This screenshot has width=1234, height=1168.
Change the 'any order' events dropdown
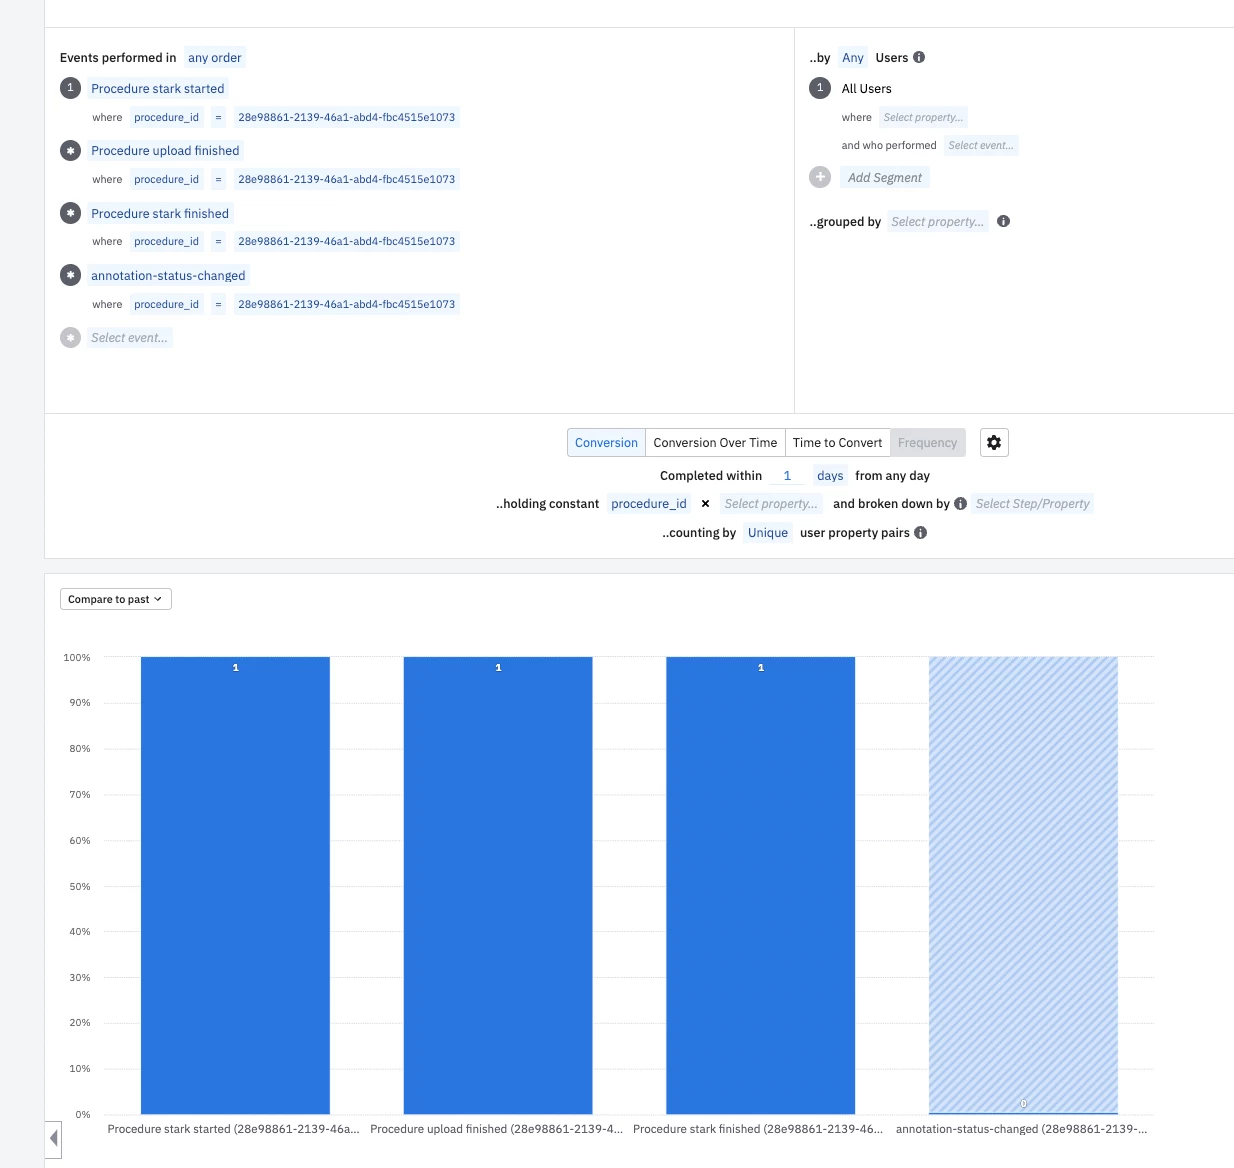pyautogui.click(x=214, y=57)
